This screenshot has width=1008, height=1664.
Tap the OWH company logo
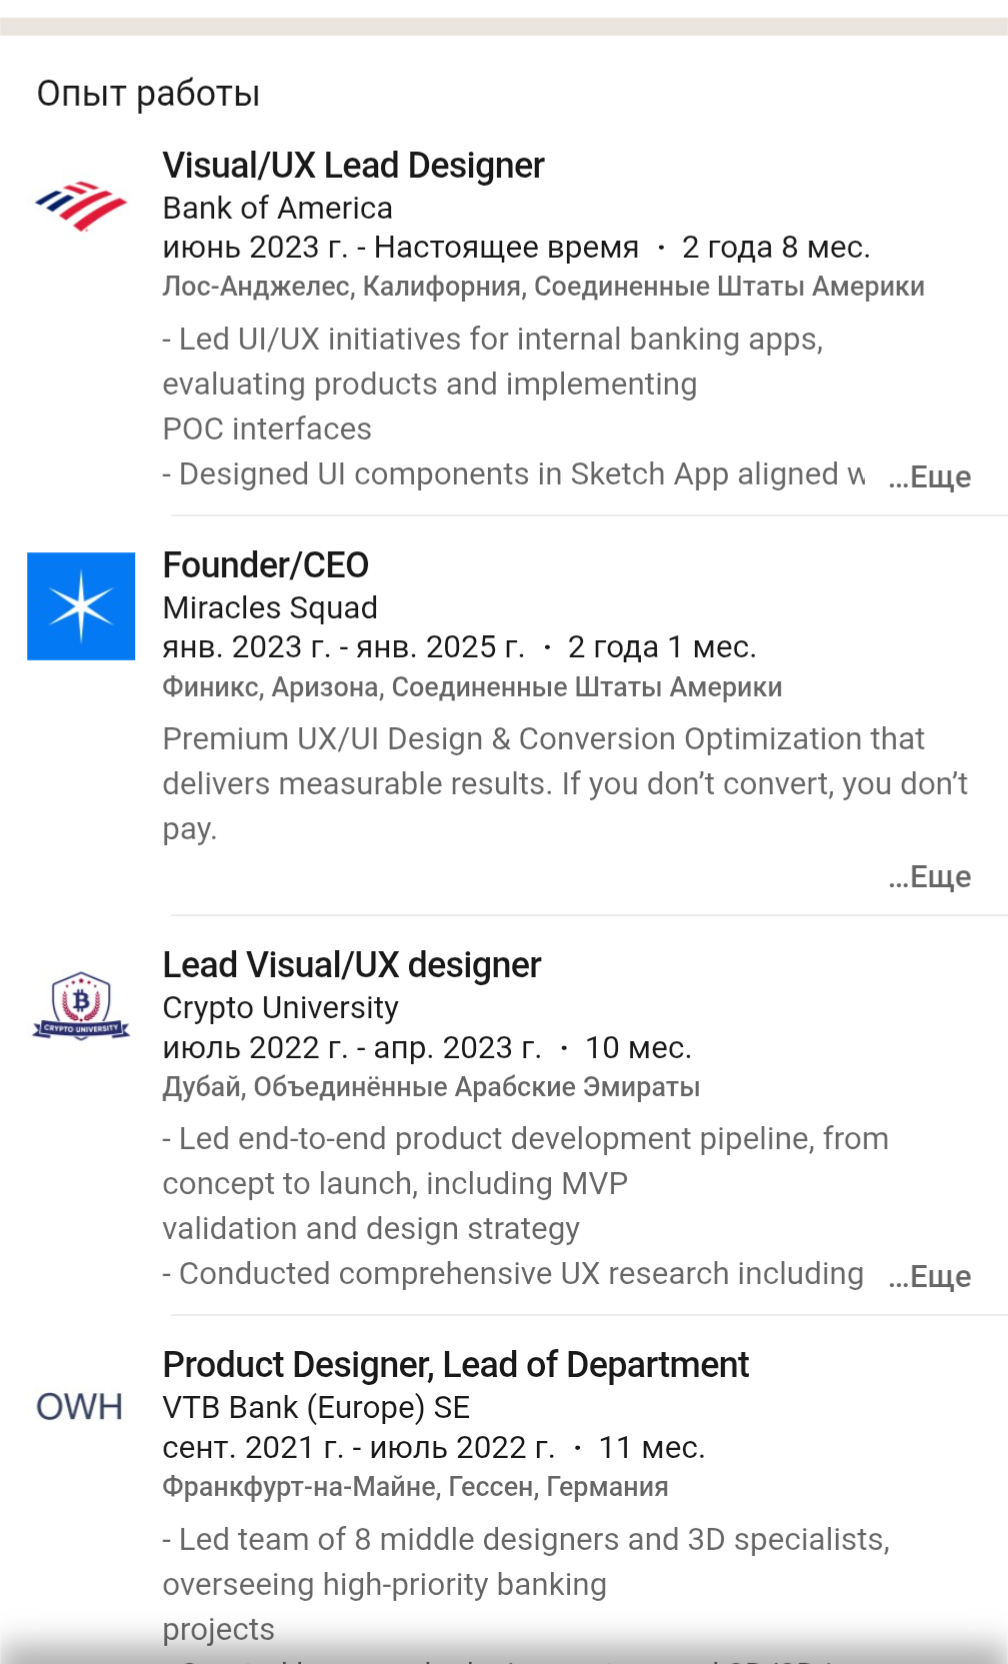tap(80, 1406)
